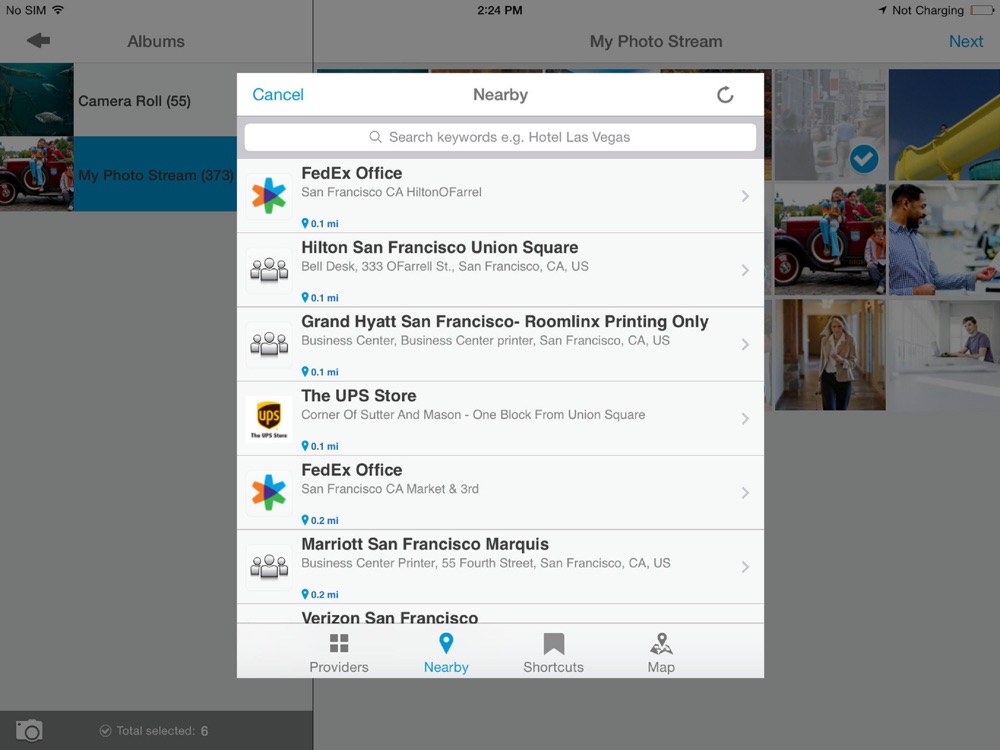The width and height of the screenshot is (1000, 750).
Task: Cancel the Nearby dialog
Action: (x=278, y=94)
